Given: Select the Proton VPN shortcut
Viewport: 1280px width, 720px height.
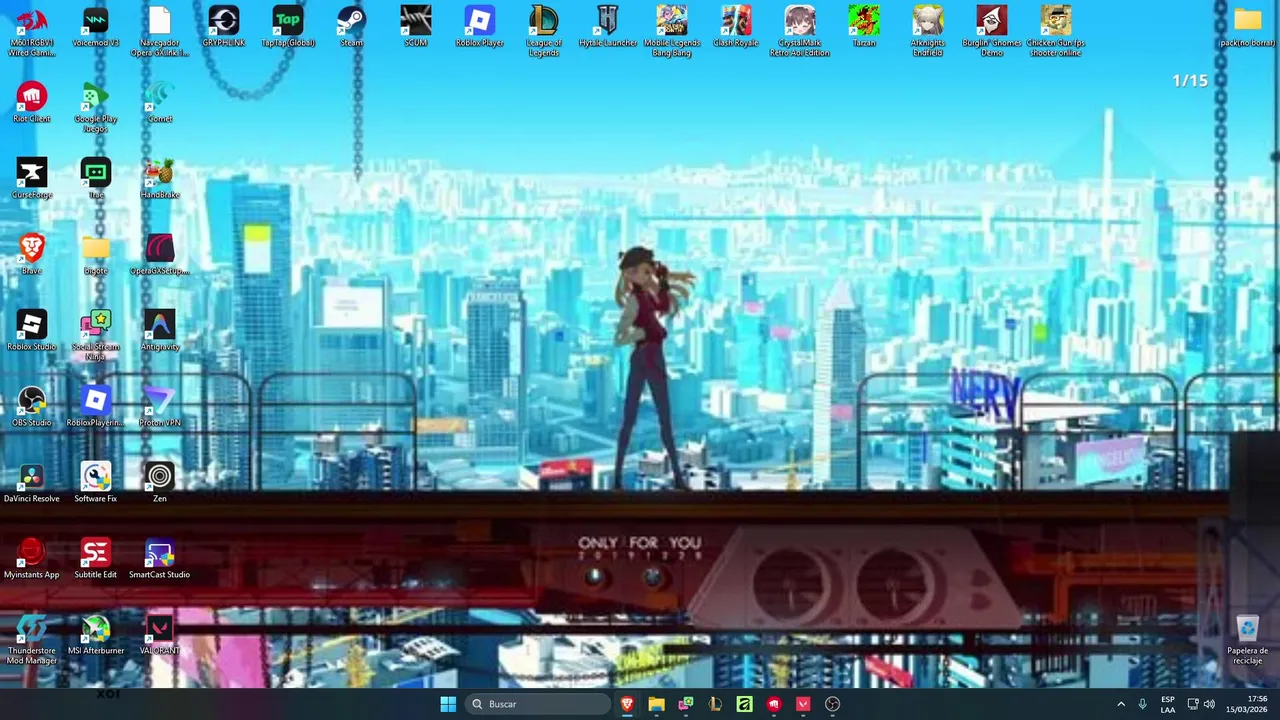Looking at the screenshot, I should click(x=160, y=408).
